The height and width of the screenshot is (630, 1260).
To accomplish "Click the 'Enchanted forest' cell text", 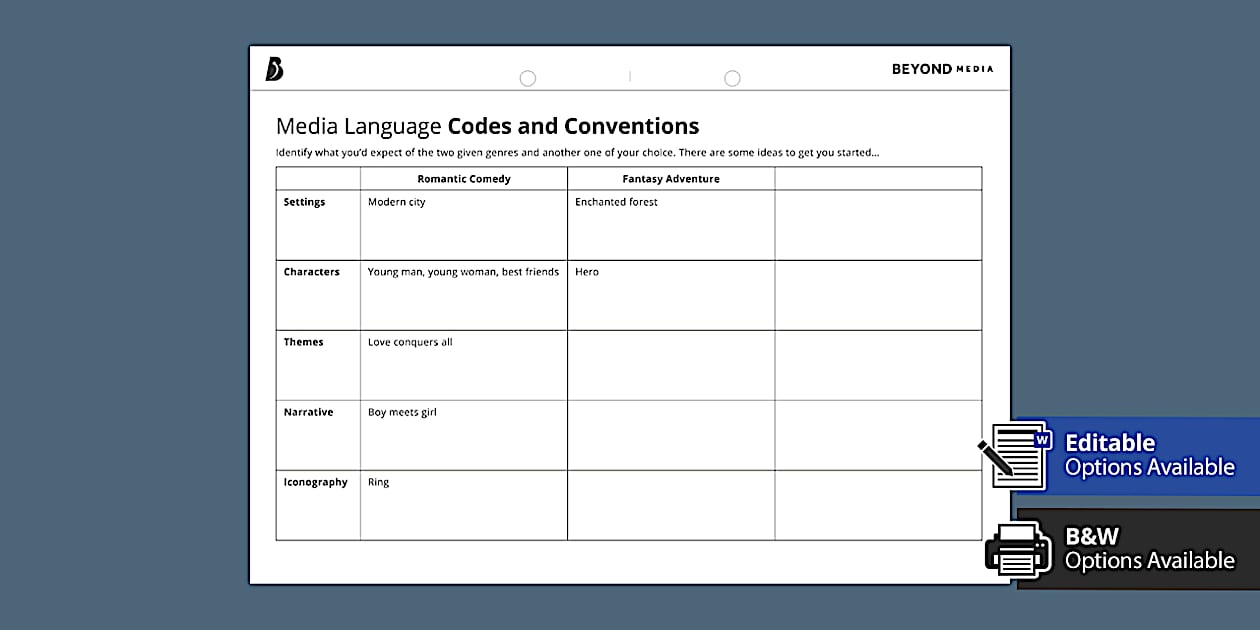I will [x=616, y=202].
